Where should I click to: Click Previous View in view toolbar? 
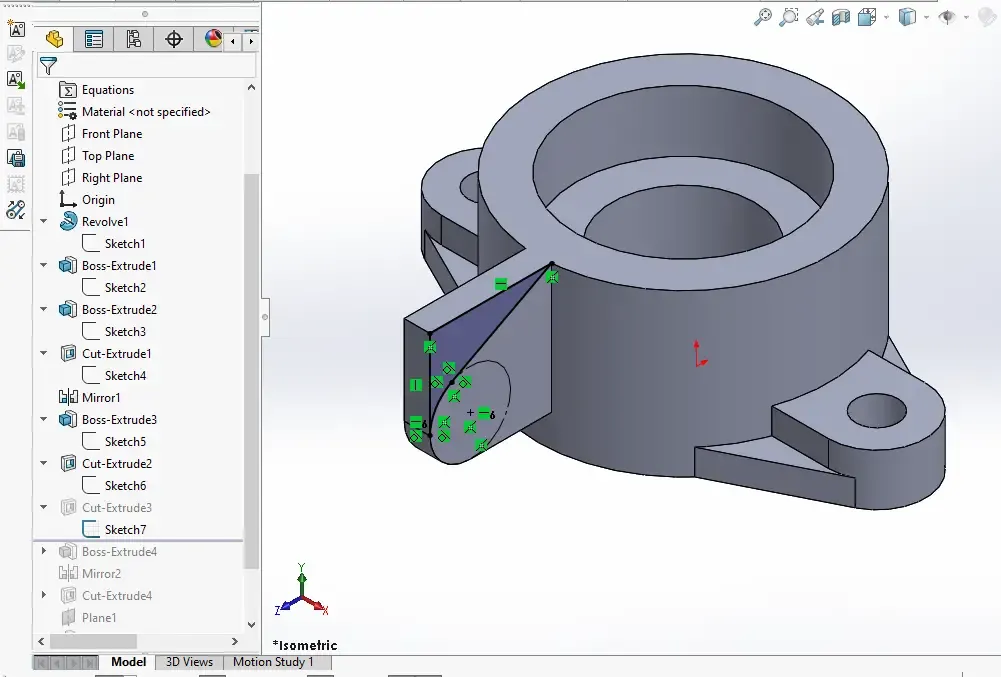click(815, 17)
